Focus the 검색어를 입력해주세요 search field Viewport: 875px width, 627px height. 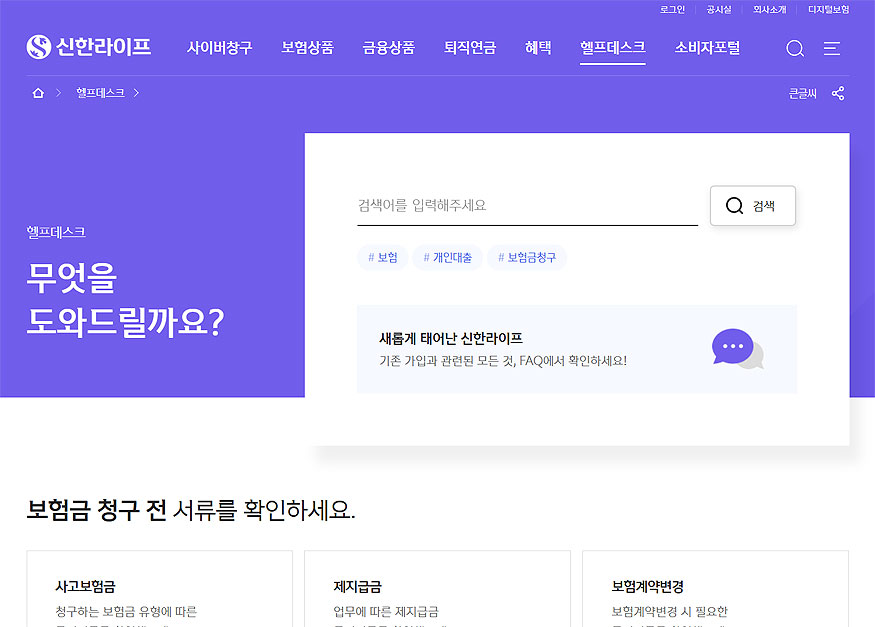click(527, 206)
